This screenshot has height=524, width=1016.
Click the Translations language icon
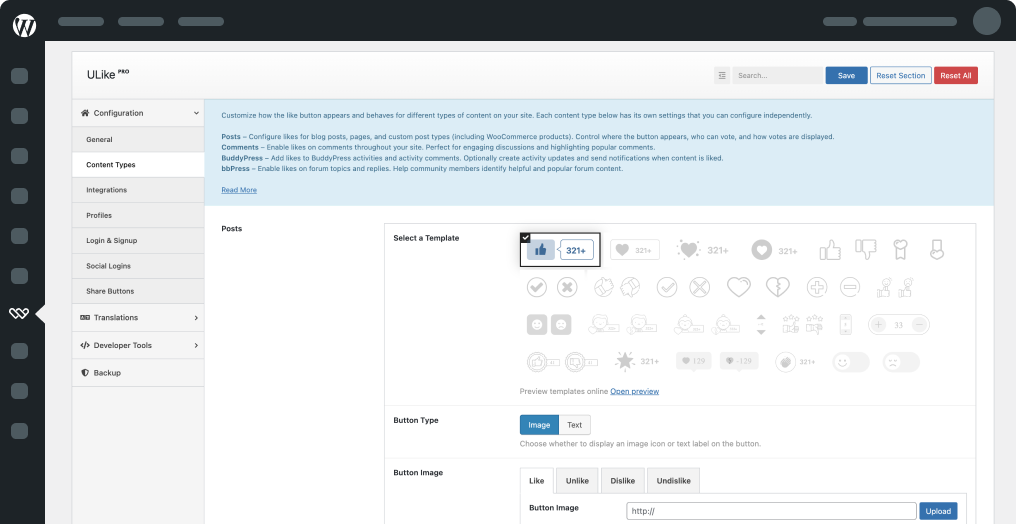(84, 317)
